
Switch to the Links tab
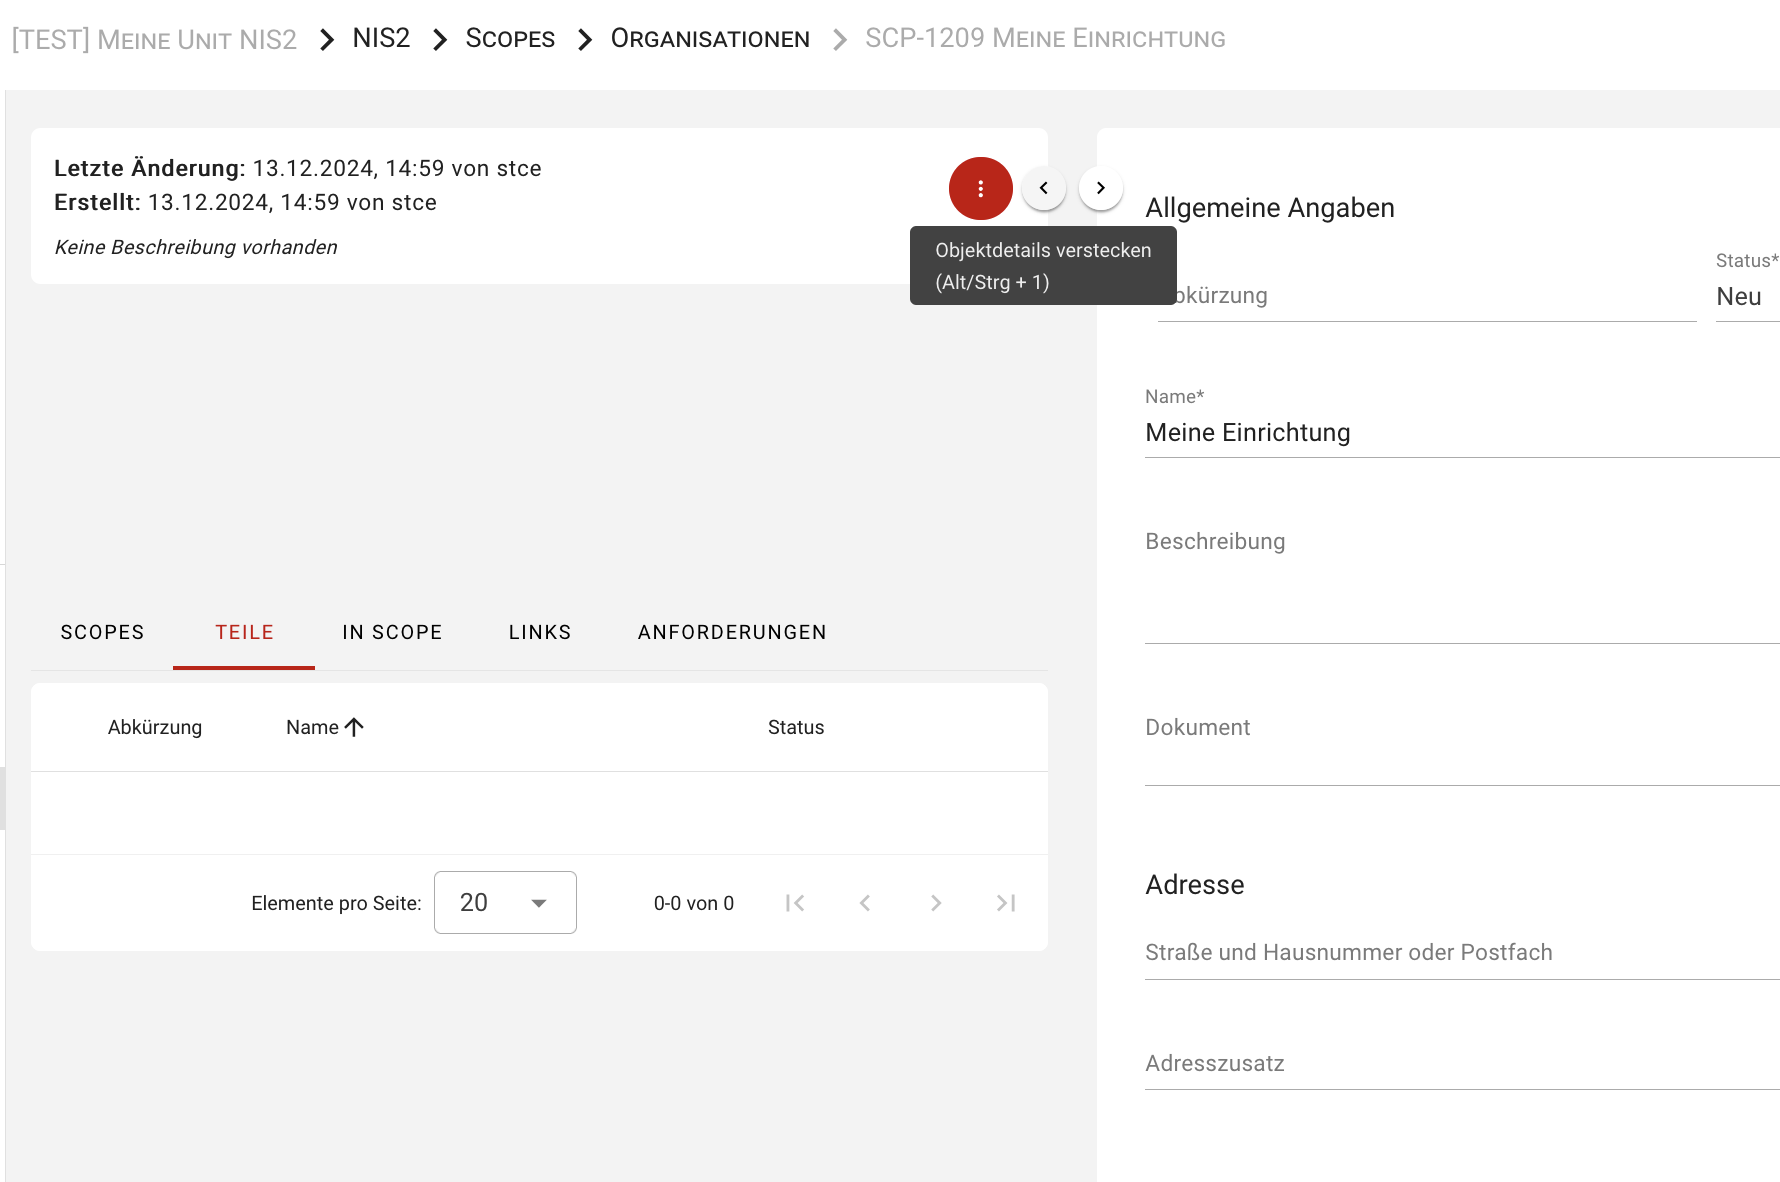click(x=540, y=632)
